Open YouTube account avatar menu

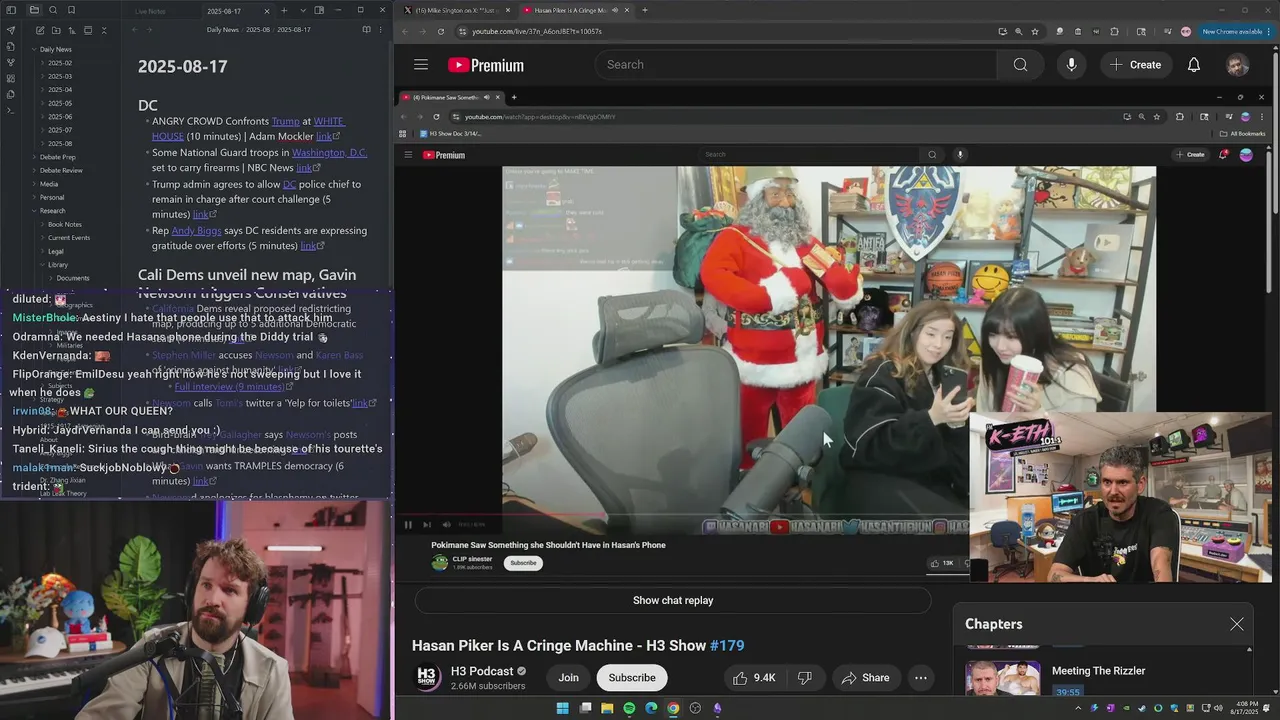coord(1238,65)
